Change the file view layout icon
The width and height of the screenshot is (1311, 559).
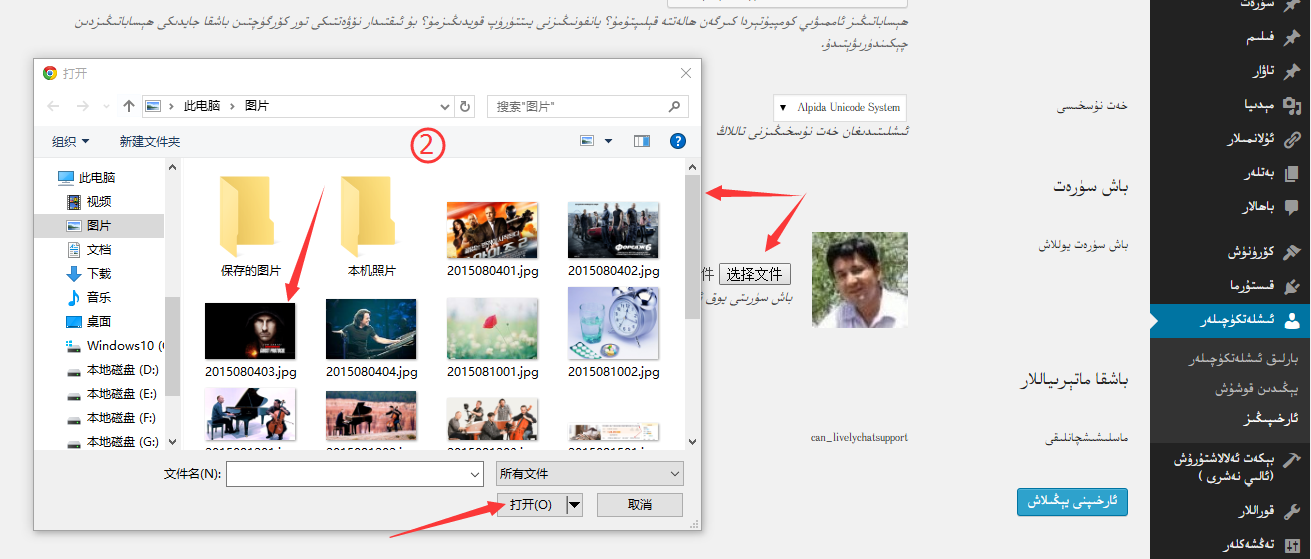point(587,142)
